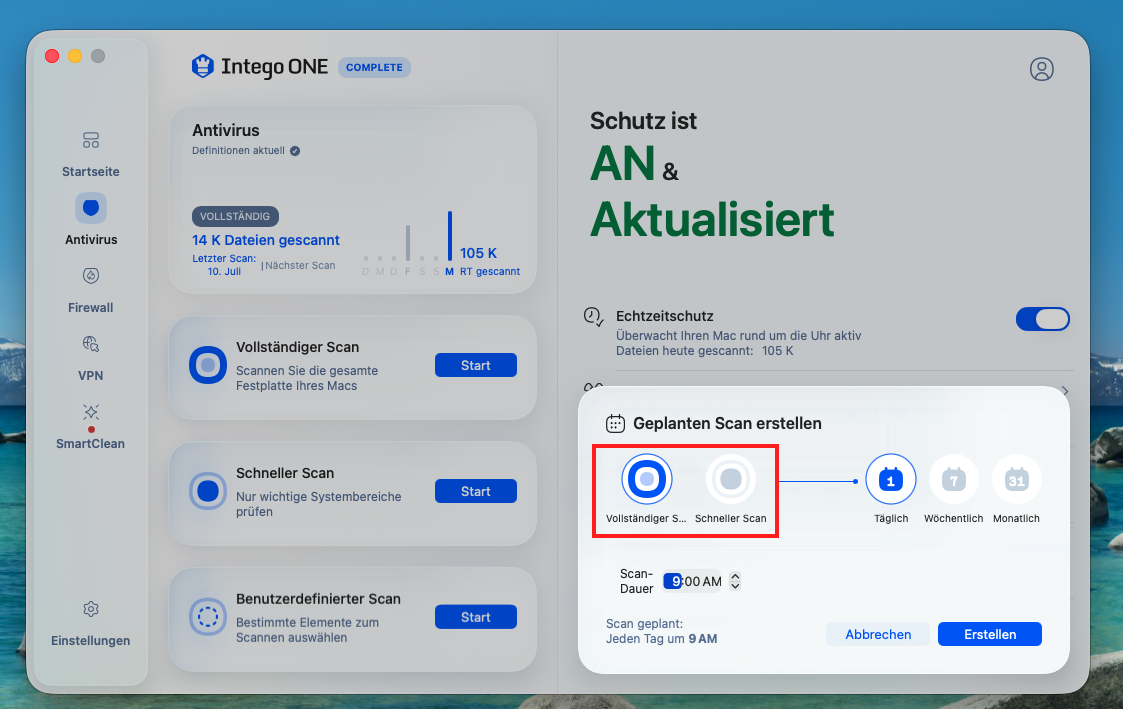Click Abbrechen in schedule dialog
Image resolution: width=1123 pixels, height=709 pixels.
[x=878, y=634]
